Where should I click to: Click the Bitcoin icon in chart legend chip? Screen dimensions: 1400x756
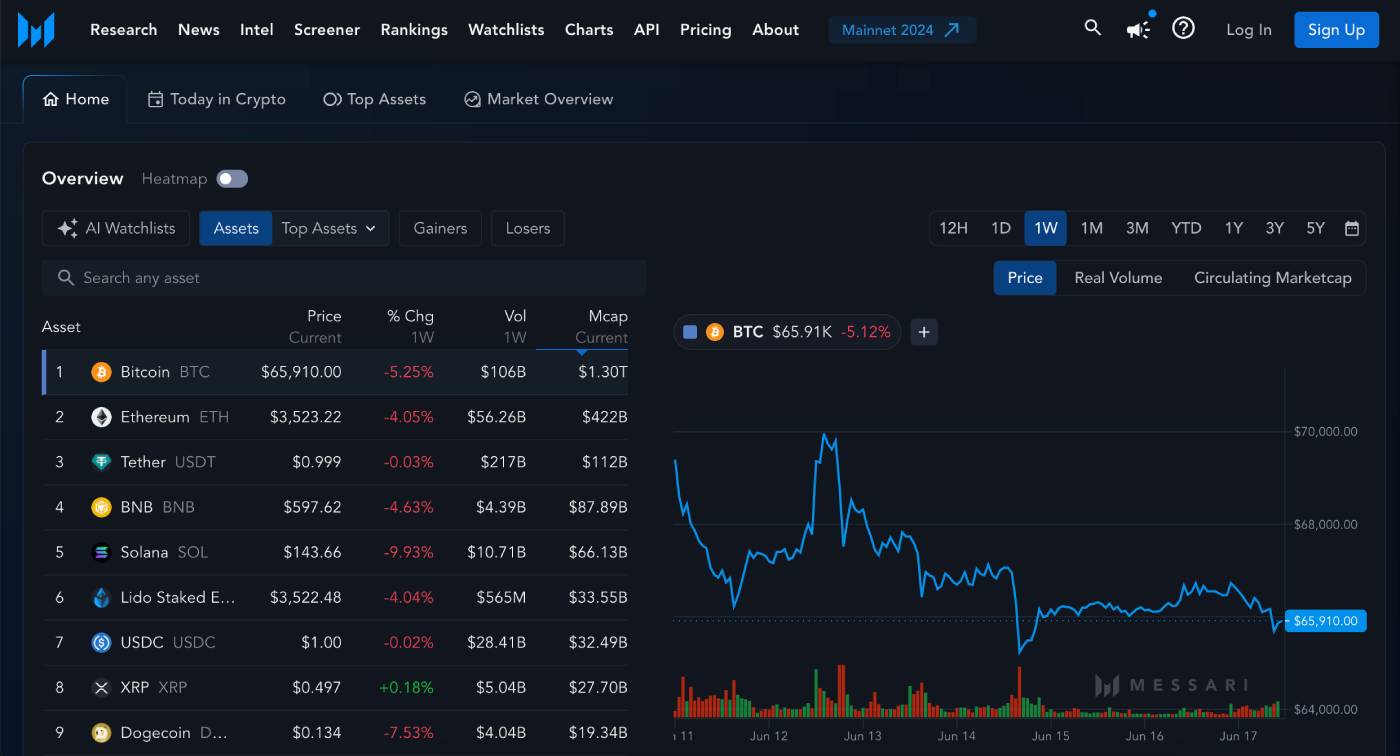(x=714, y=332)
